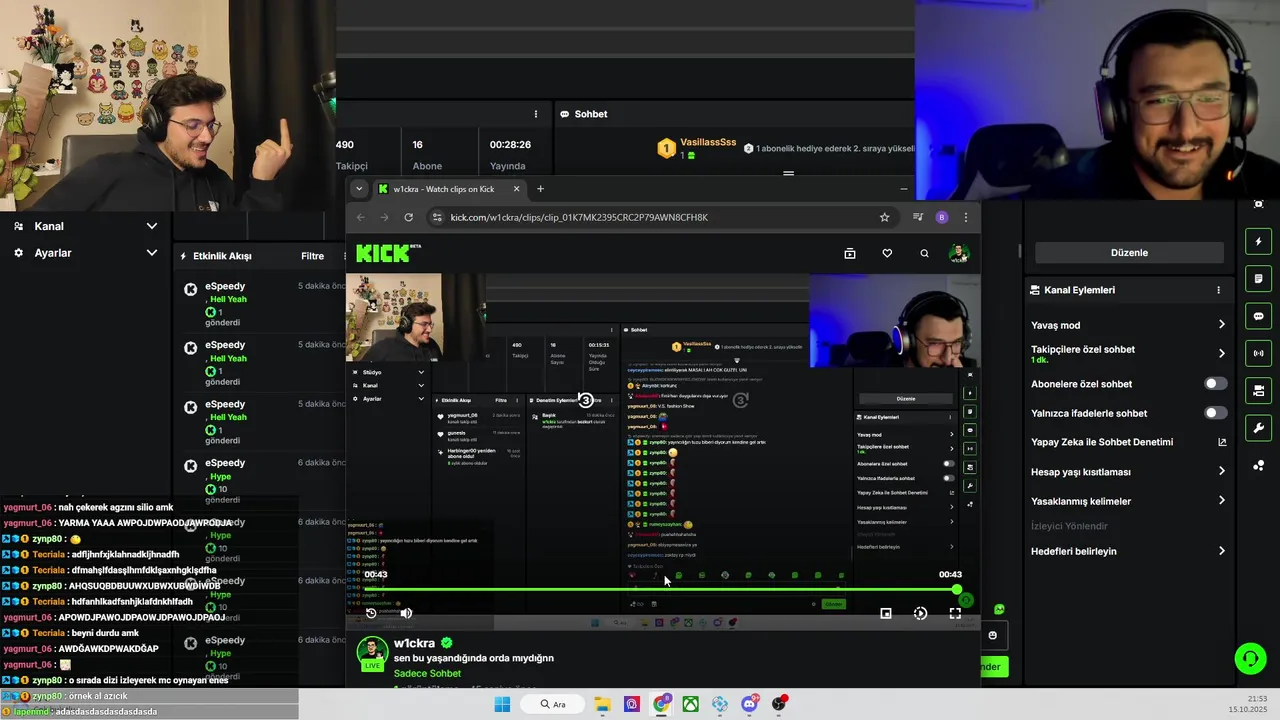
Task: Click the three-circles dashboard sidebar icon
Action: click(1259, 465)
